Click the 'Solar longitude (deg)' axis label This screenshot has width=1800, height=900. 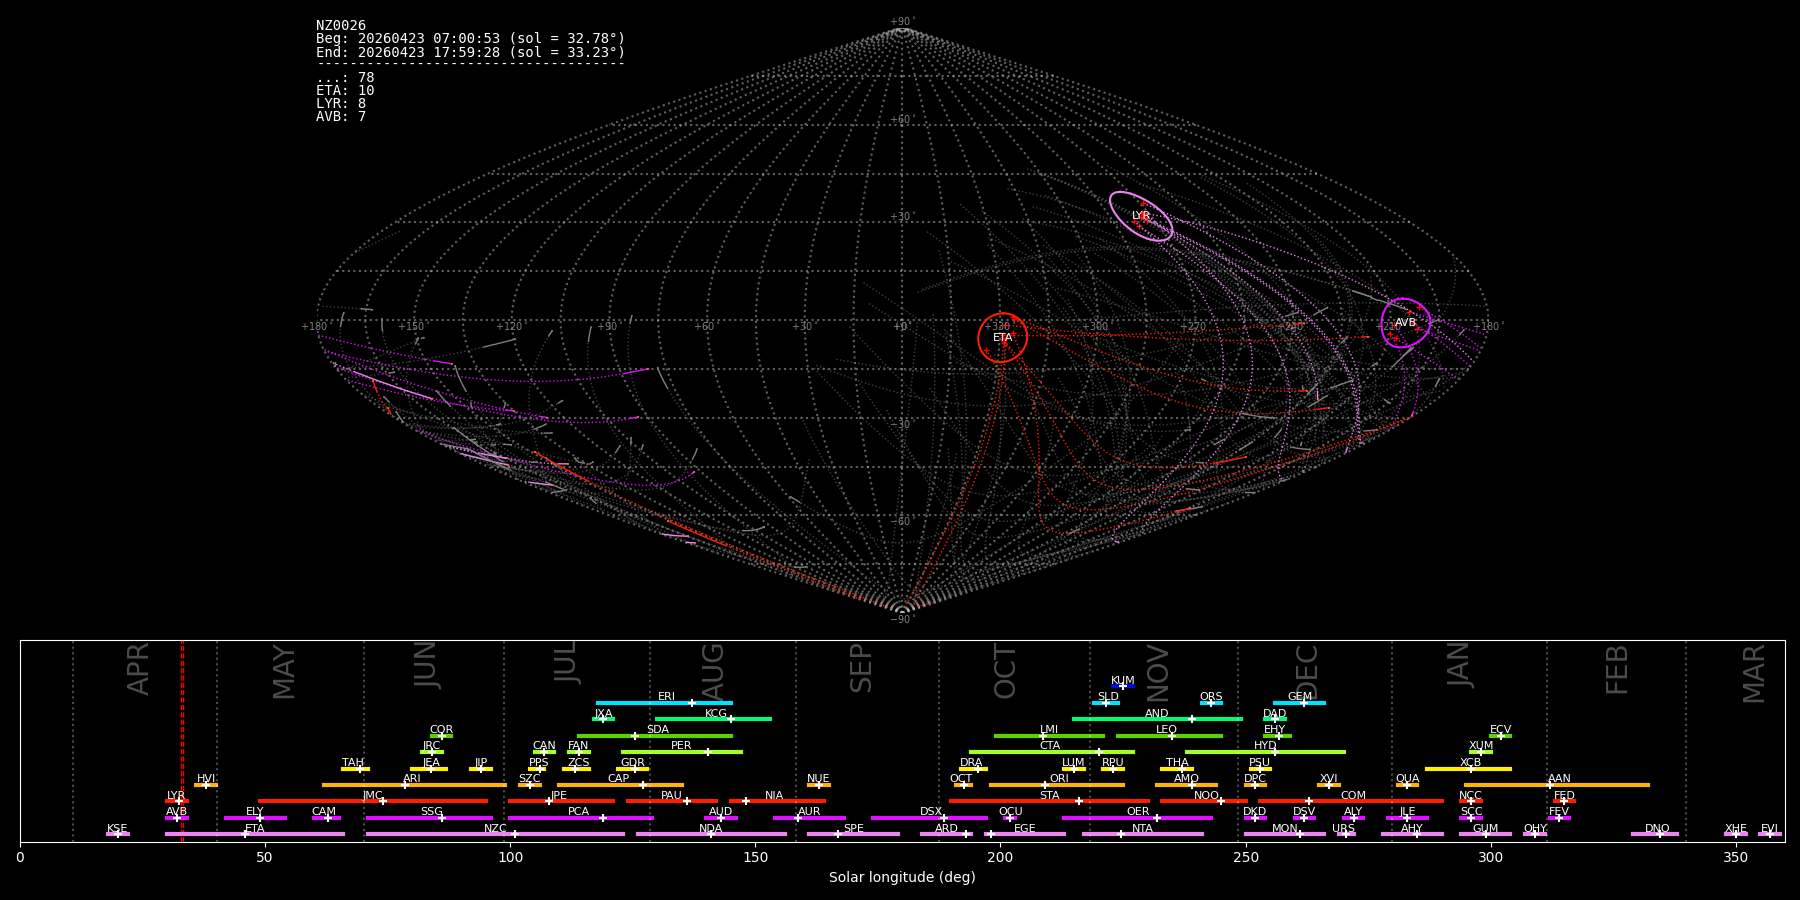point(902,877)
